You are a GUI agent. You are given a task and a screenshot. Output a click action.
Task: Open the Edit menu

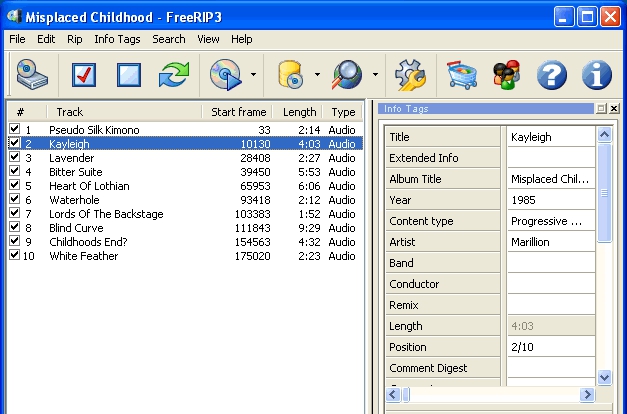pyautogui.click(x=46, y=39)
